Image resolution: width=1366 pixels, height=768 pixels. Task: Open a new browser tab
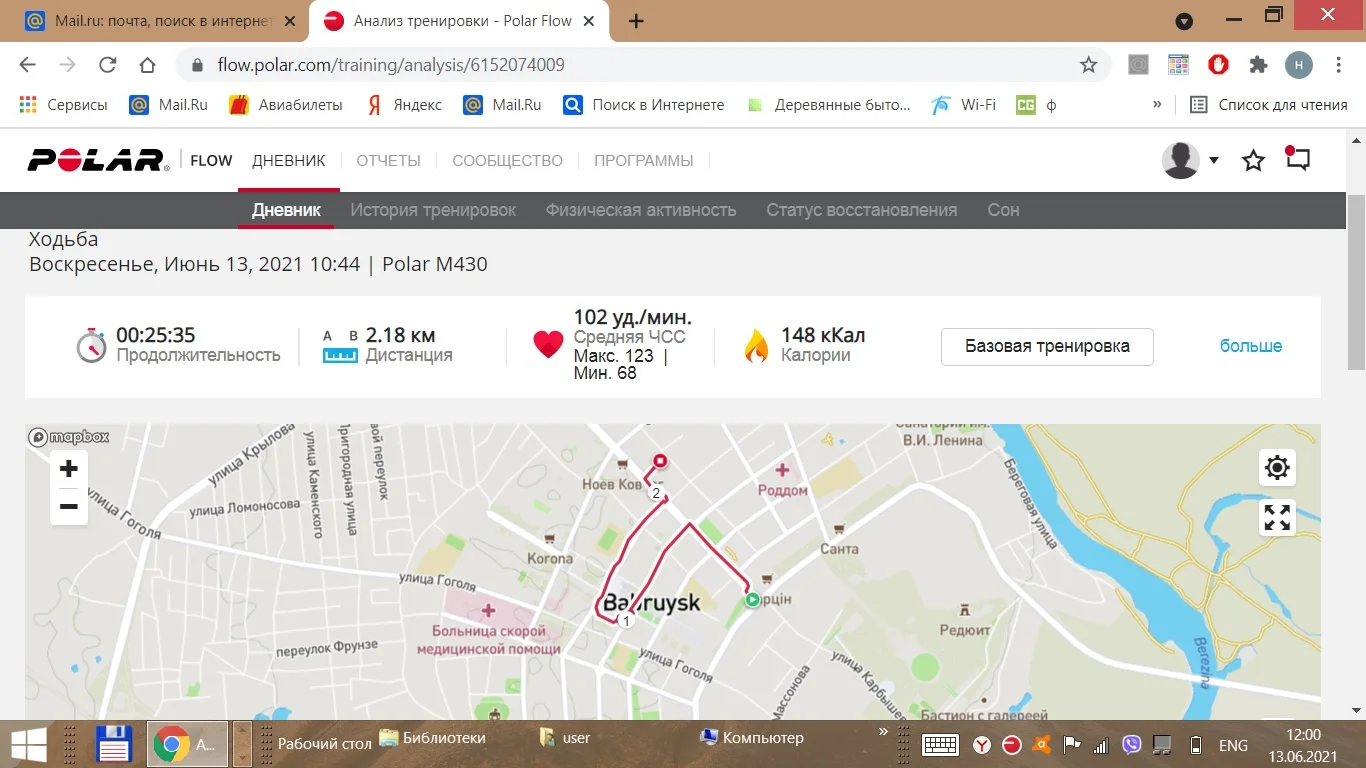tap(636, 21)
